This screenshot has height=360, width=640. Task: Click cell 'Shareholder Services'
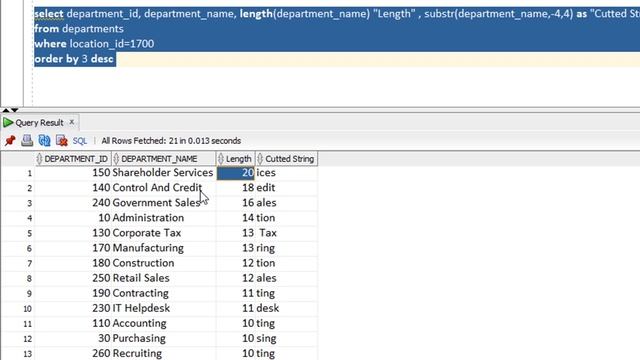click(163, 173)
